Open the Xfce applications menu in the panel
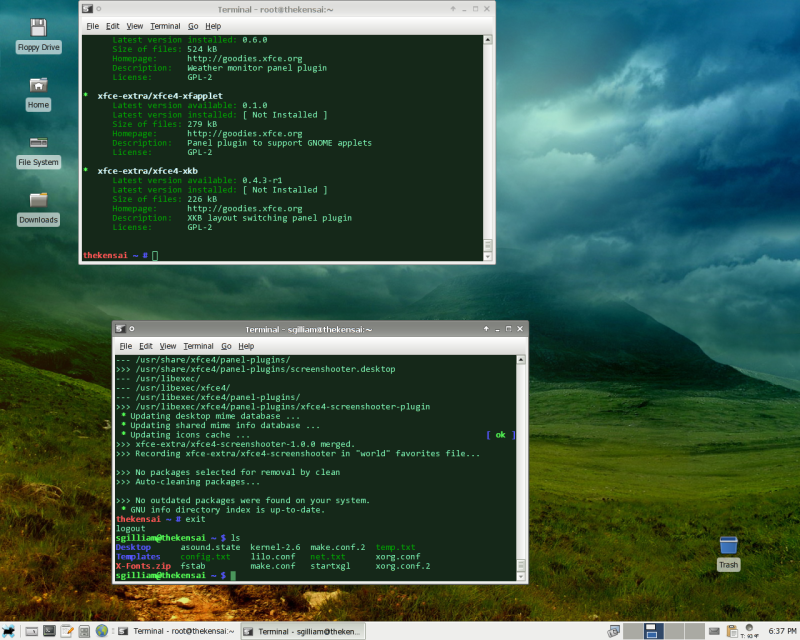 (9, 631)
